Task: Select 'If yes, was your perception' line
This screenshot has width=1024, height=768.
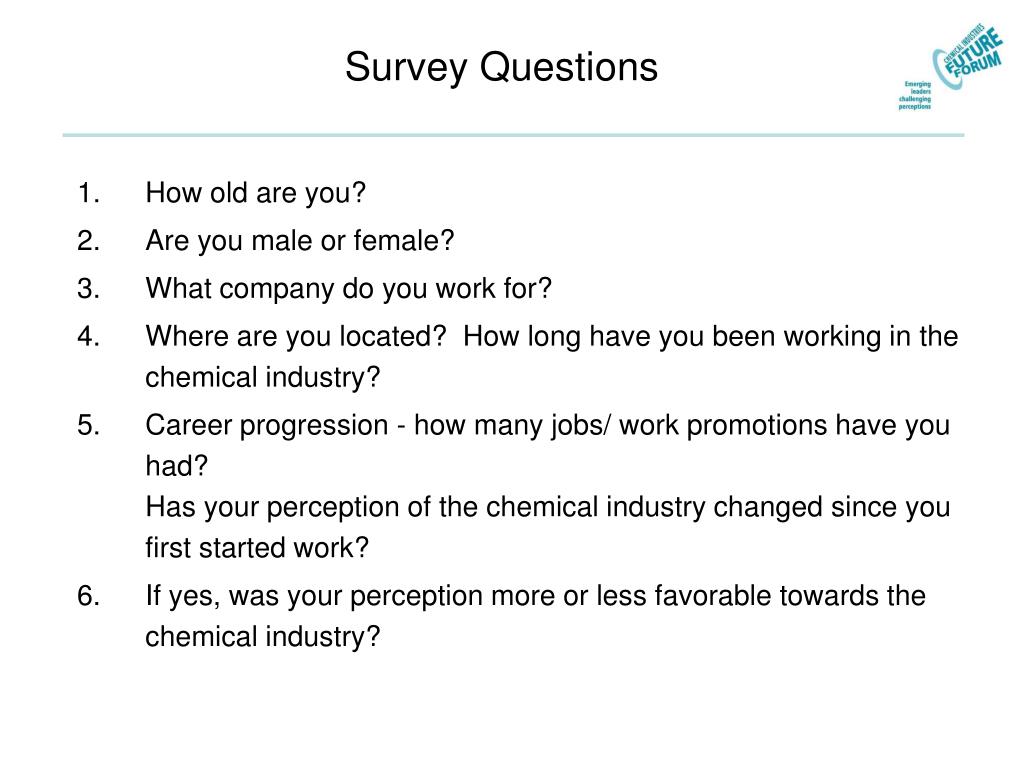Action: click(536, 596)
